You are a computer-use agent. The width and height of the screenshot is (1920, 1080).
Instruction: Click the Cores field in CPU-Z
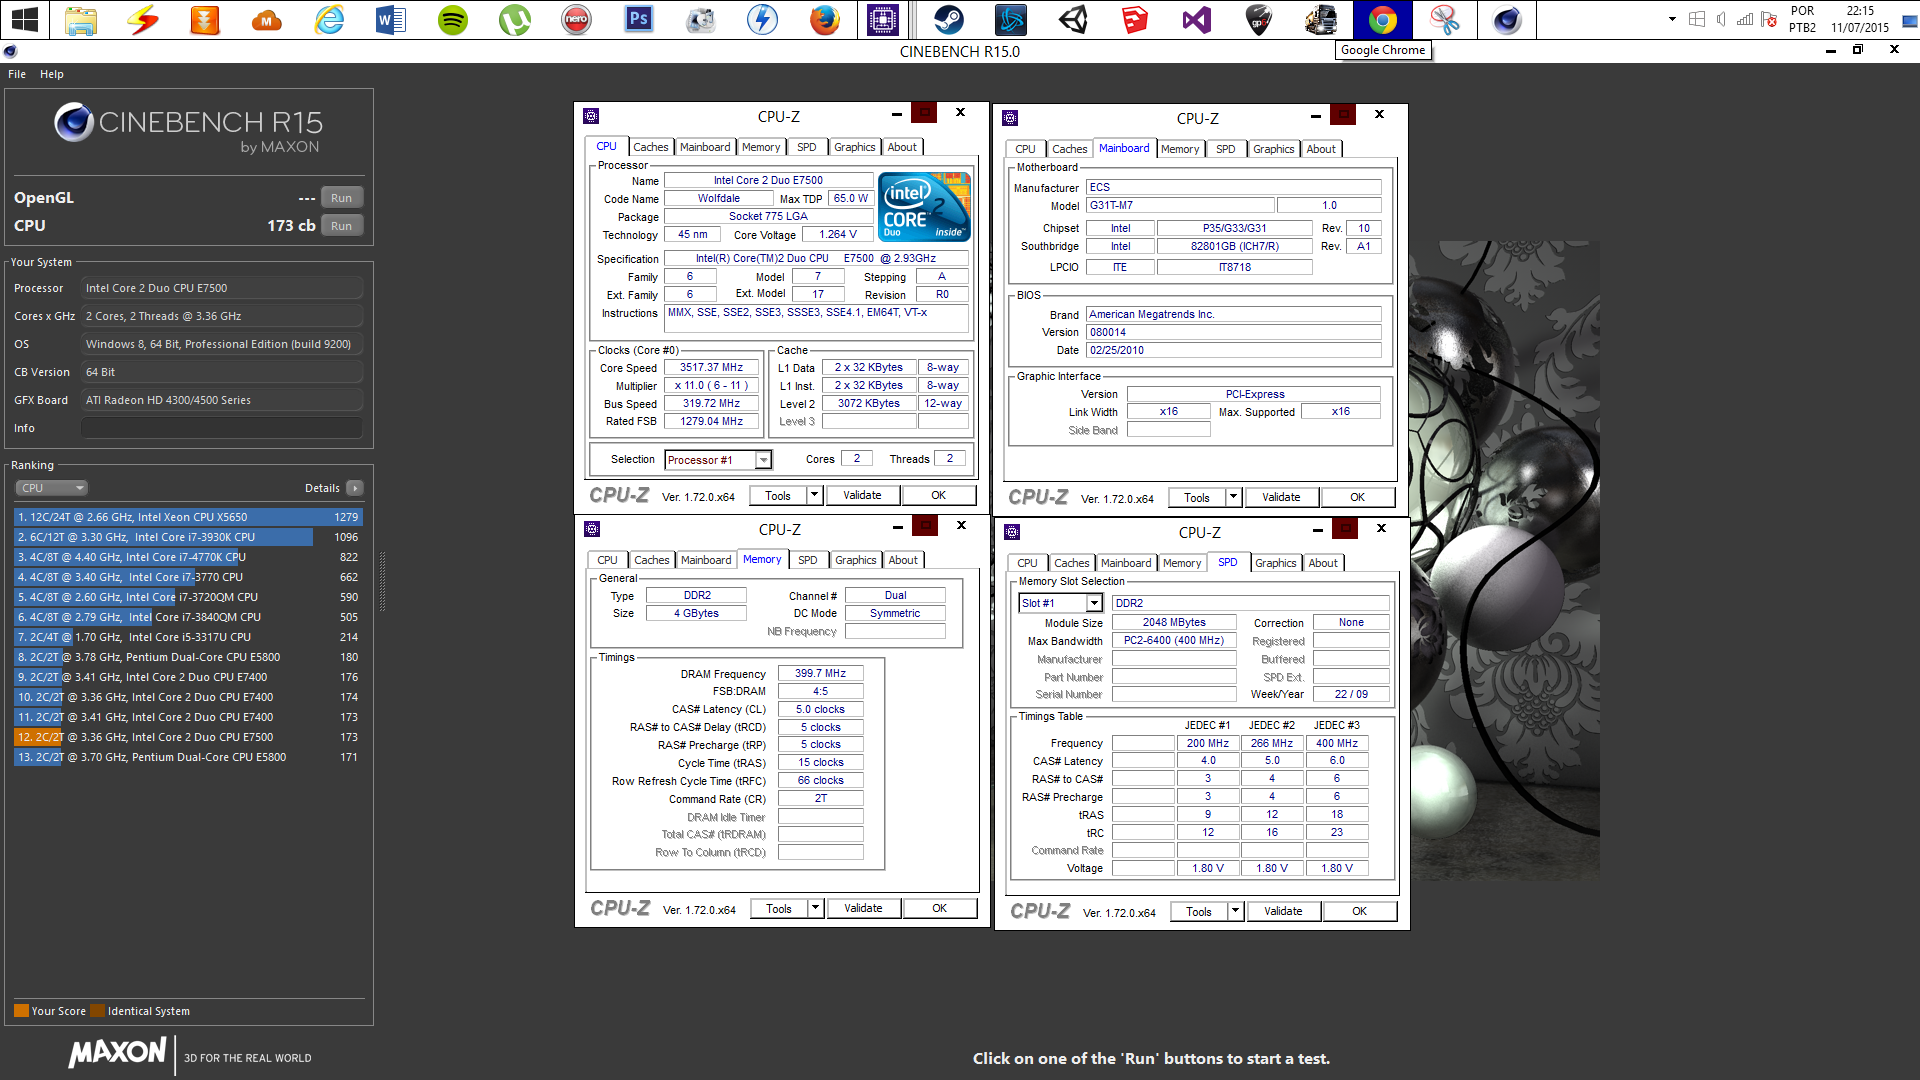click(x=857, y=459)
